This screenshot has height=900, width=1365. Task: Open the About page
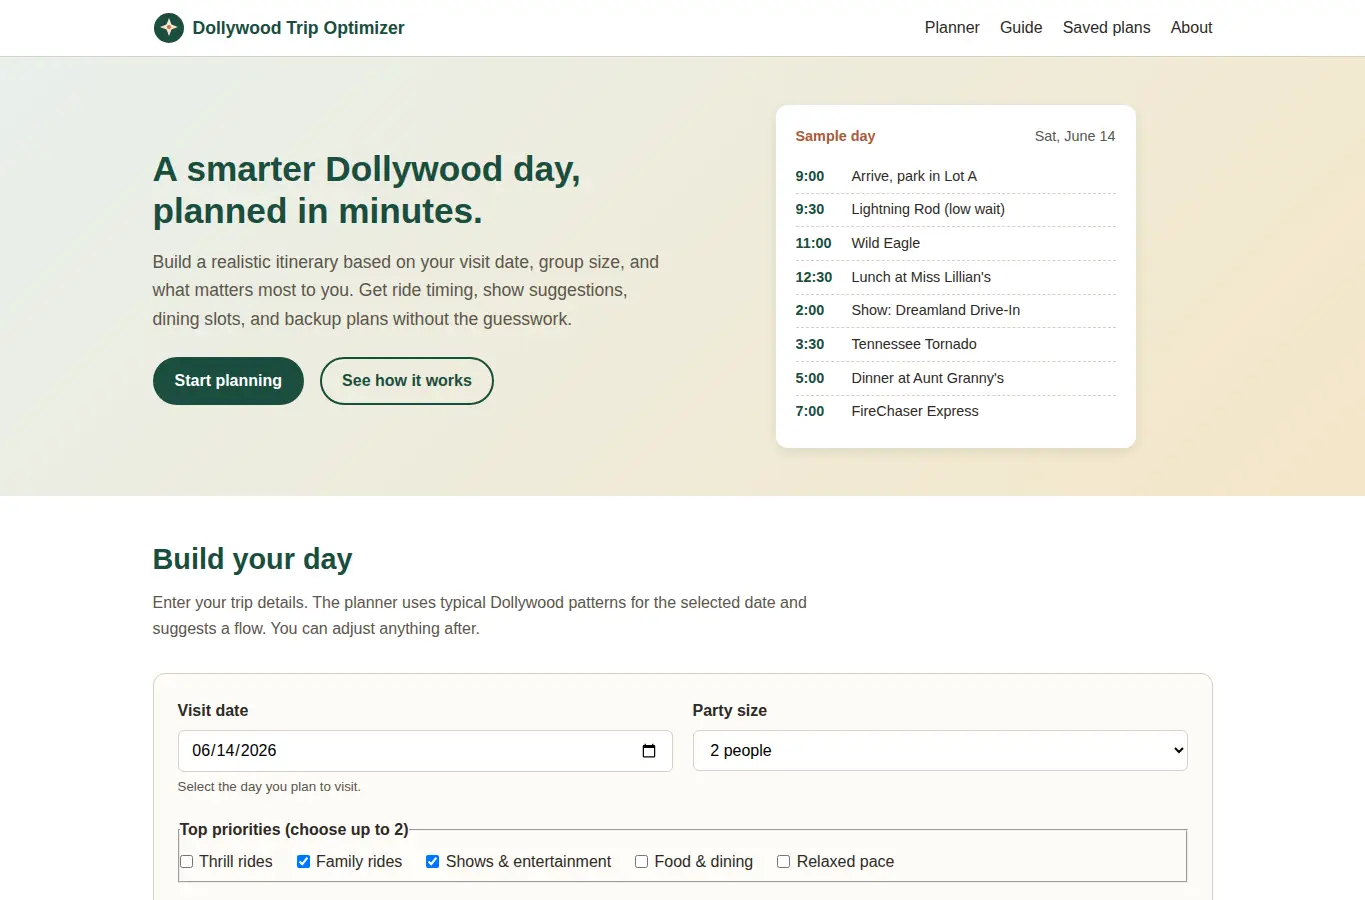coord(1191,28)
